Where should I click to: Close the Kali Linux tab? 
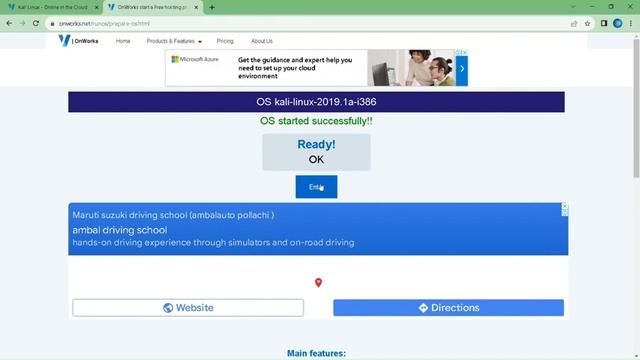(x=97, y=7)
